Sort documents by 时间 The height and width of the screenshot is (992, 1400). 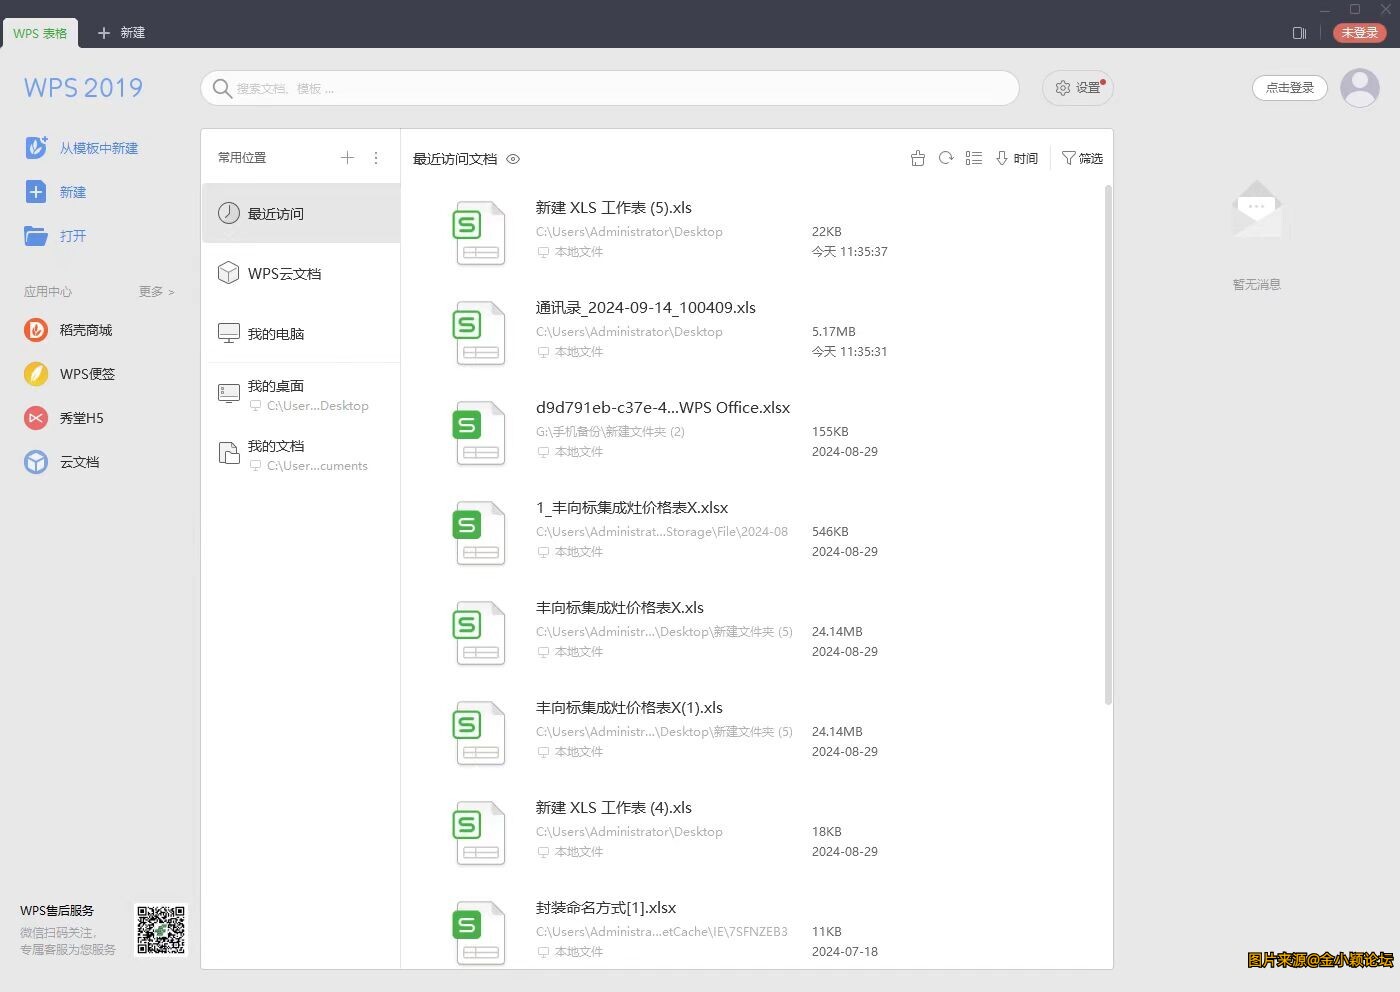(x=1017, y=158)
